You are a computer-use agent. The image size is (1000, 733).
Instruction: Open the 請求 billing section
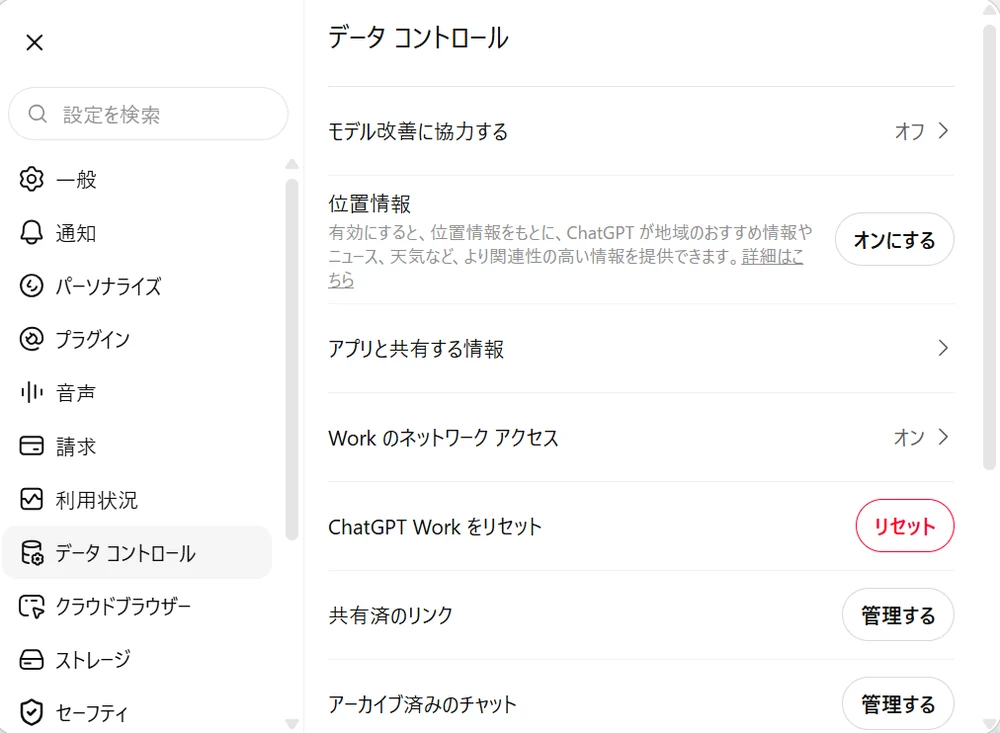[x=137, y=446]
